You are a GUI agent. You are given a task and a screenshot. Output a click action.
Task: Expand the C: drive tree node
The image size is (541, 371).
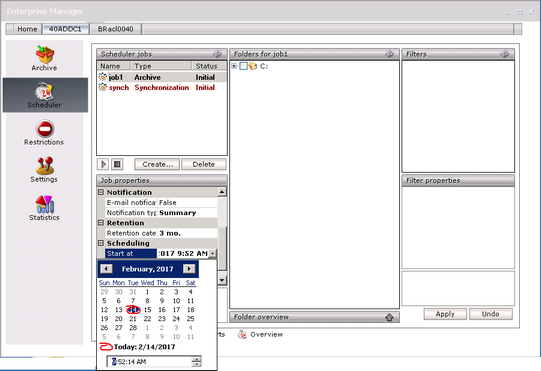pos(234,66)
